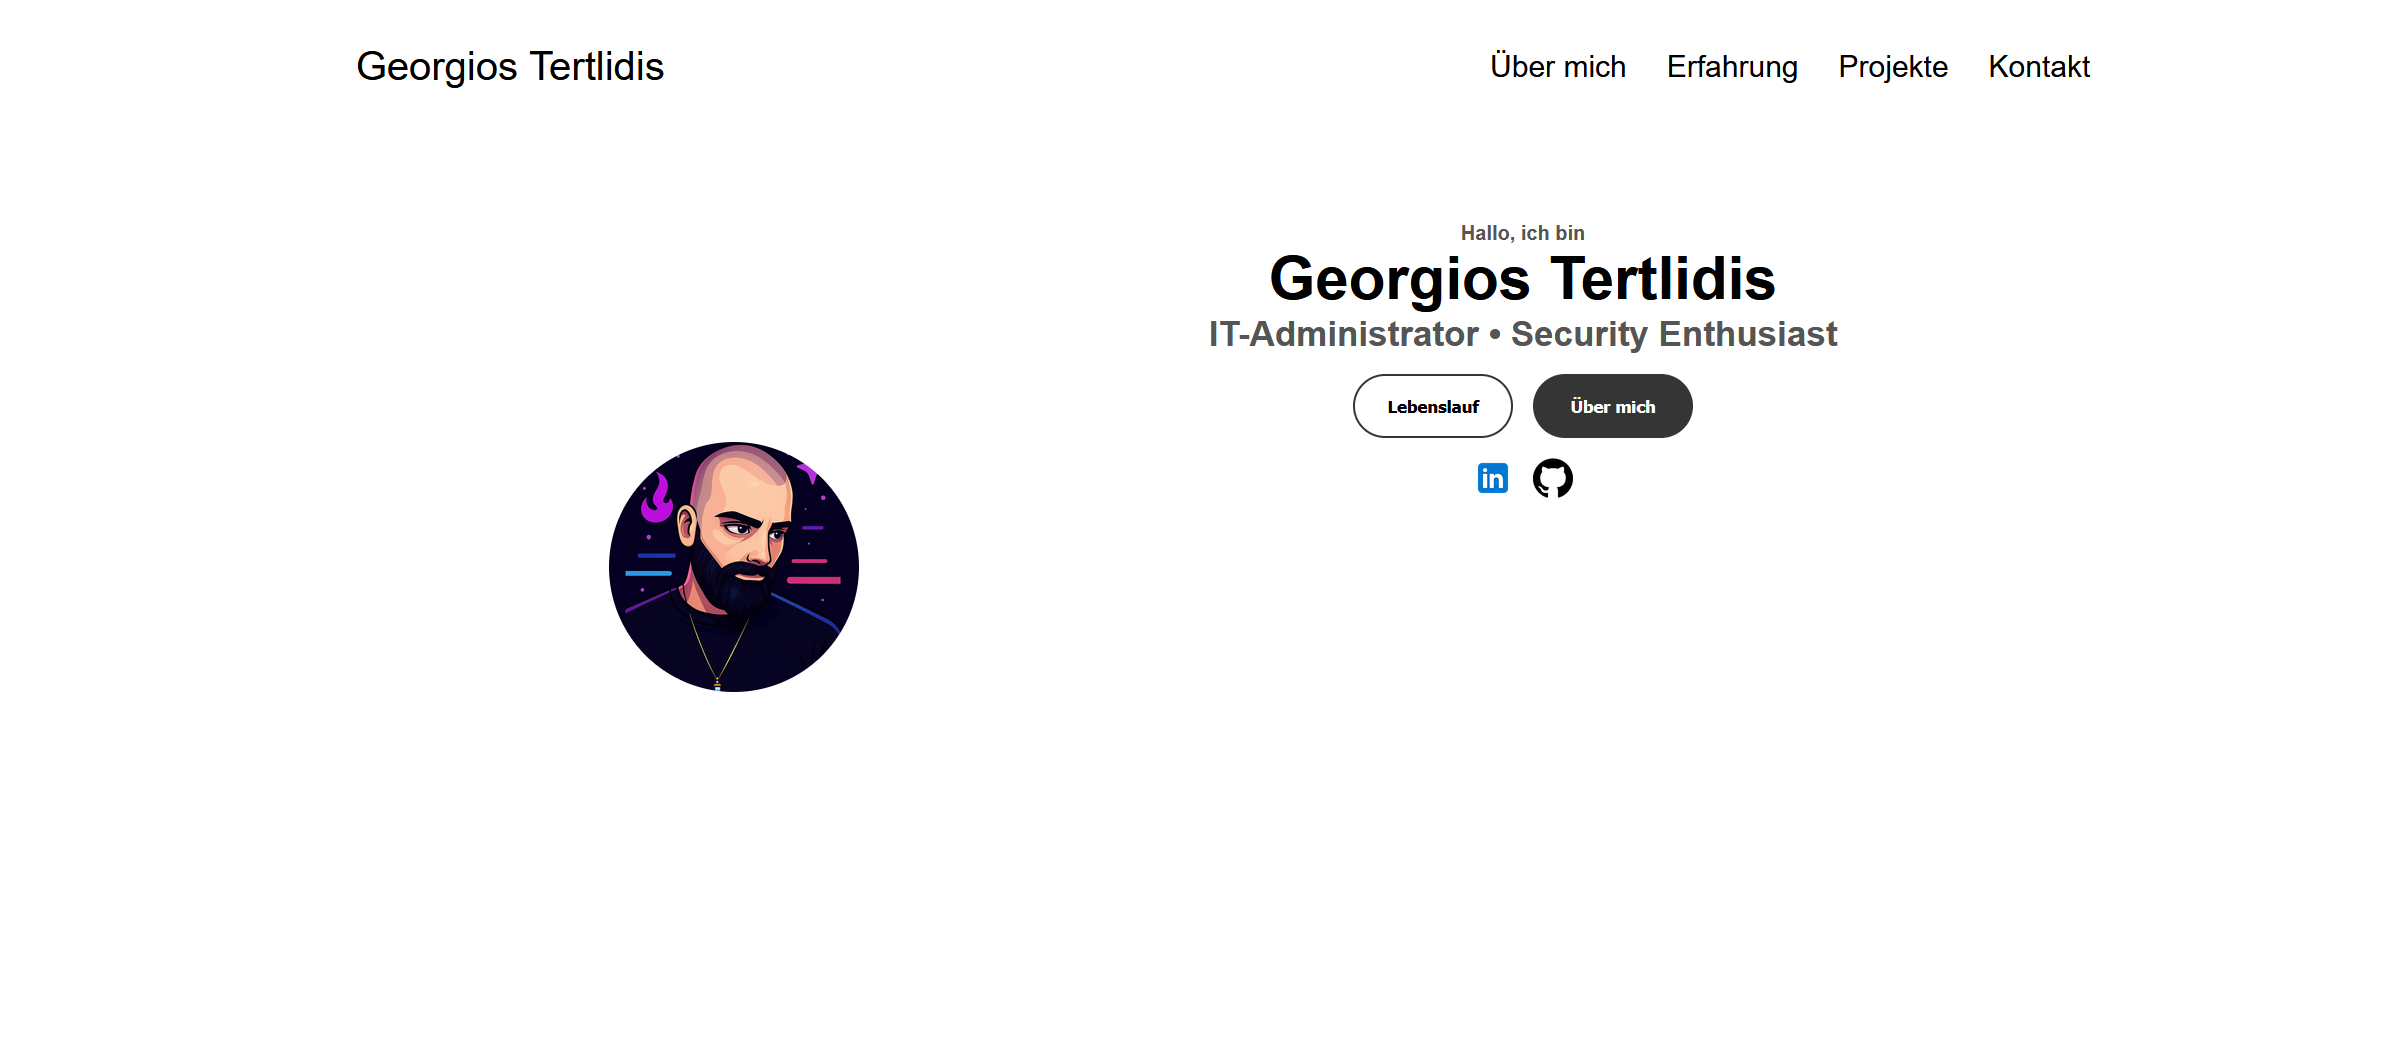Click the "Security Enthusiast" subtitle text
Screen dimensions: 2397x1056
point(1673,334)
